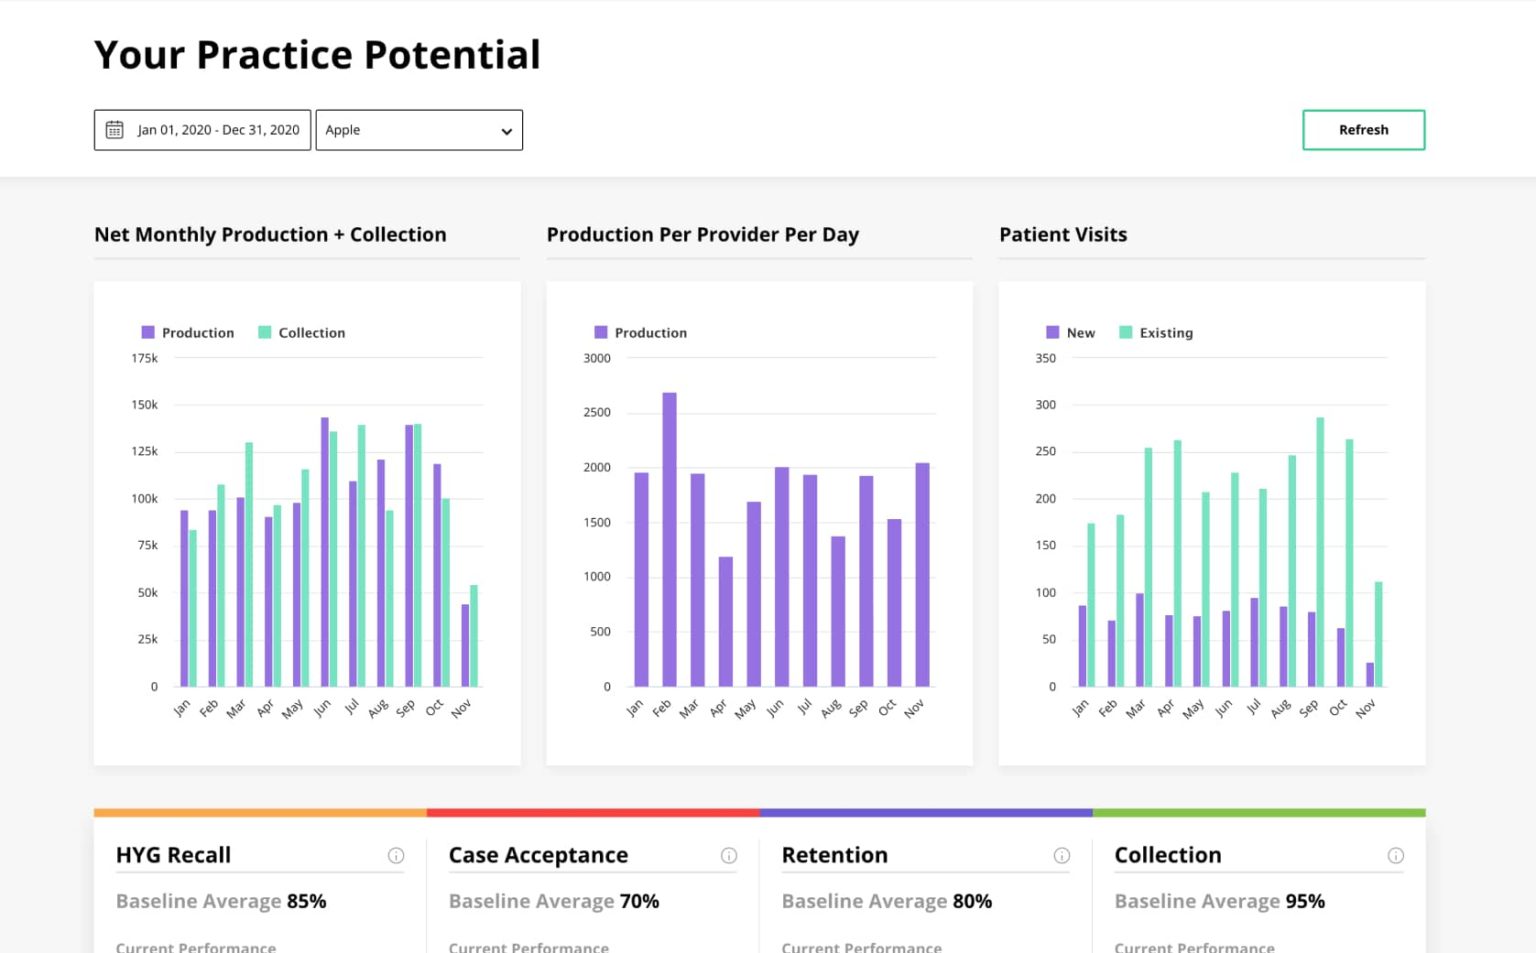Viewport: 1536px width, 953px height.
Task: Select the Case Acceptance card title
Action: (538, 855)
